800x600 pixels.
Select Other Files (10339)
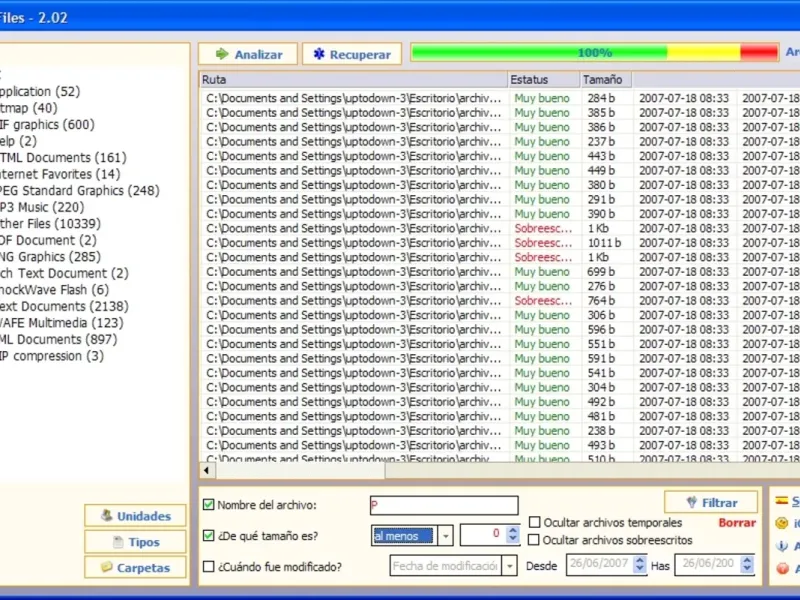coord(50,223)
